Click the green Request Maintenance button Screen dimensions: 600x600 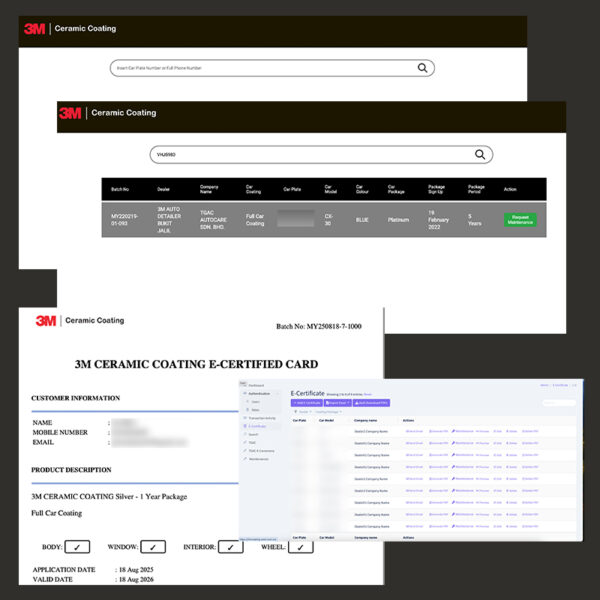[520, 220]
